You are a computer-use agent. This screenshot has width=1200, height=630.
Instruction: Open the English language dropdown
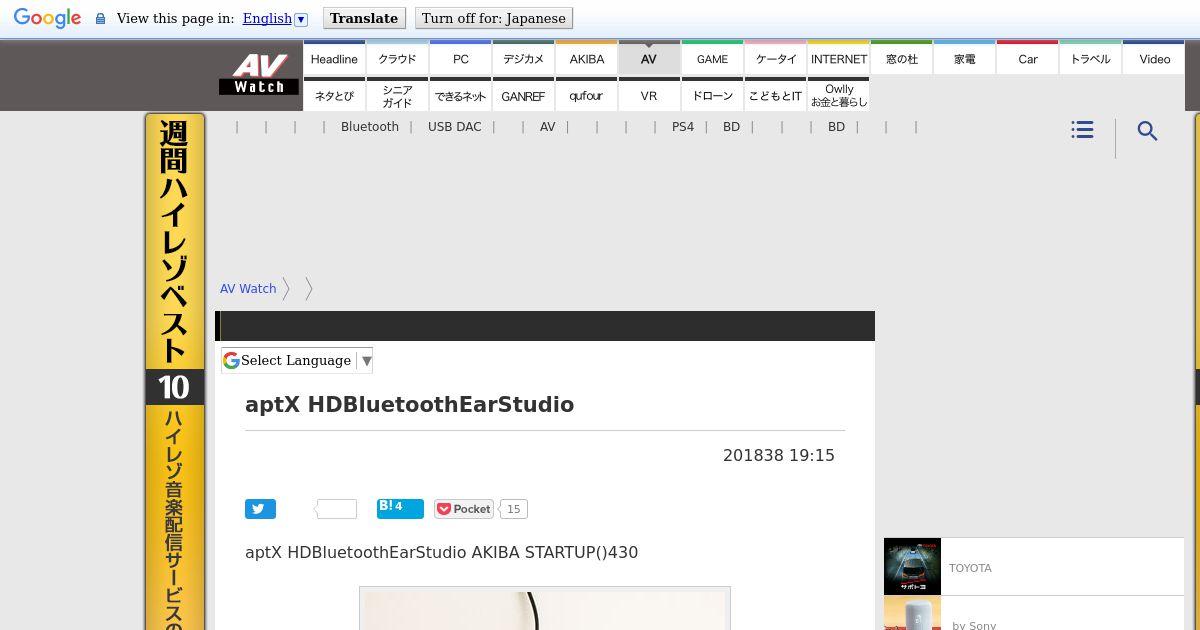(x=275, y=19)
